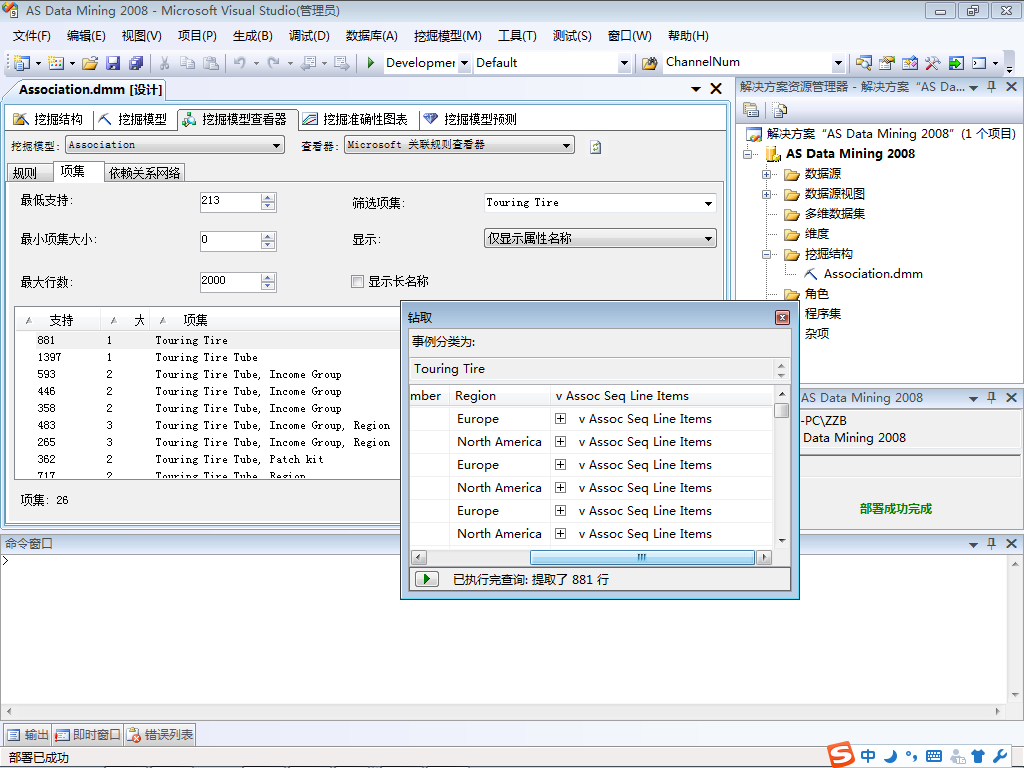Click the run query play button in the drill-through dialog
The width and height of the screenshot is (1024, 768).
click(x=426, y=579)
